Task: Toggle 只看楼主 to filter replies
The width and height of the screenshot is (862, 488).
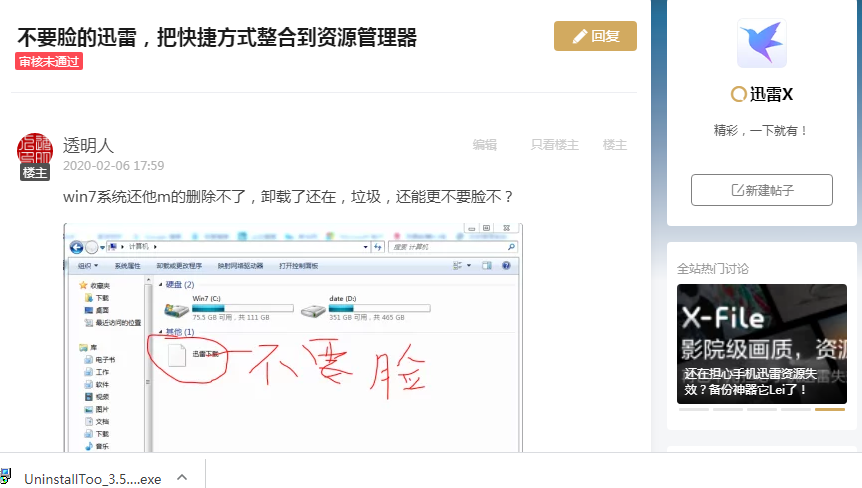Action: click(x=554, y=145)
